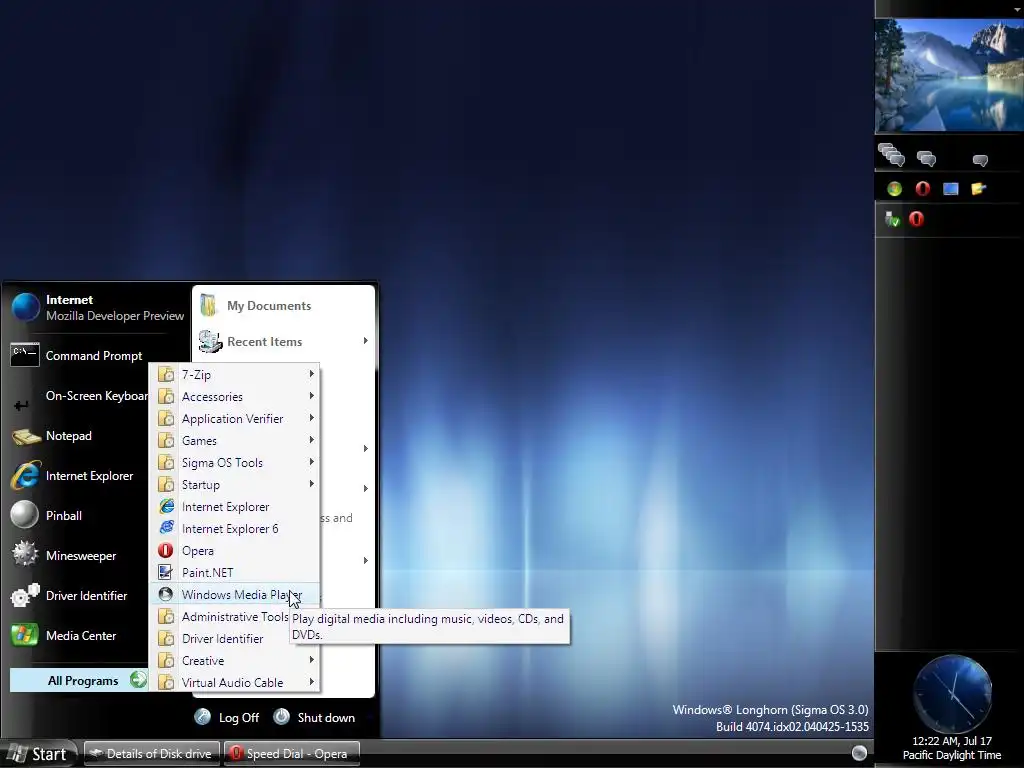Click the 12:22 AM, Jul 17 time text

tap(952, 741)
